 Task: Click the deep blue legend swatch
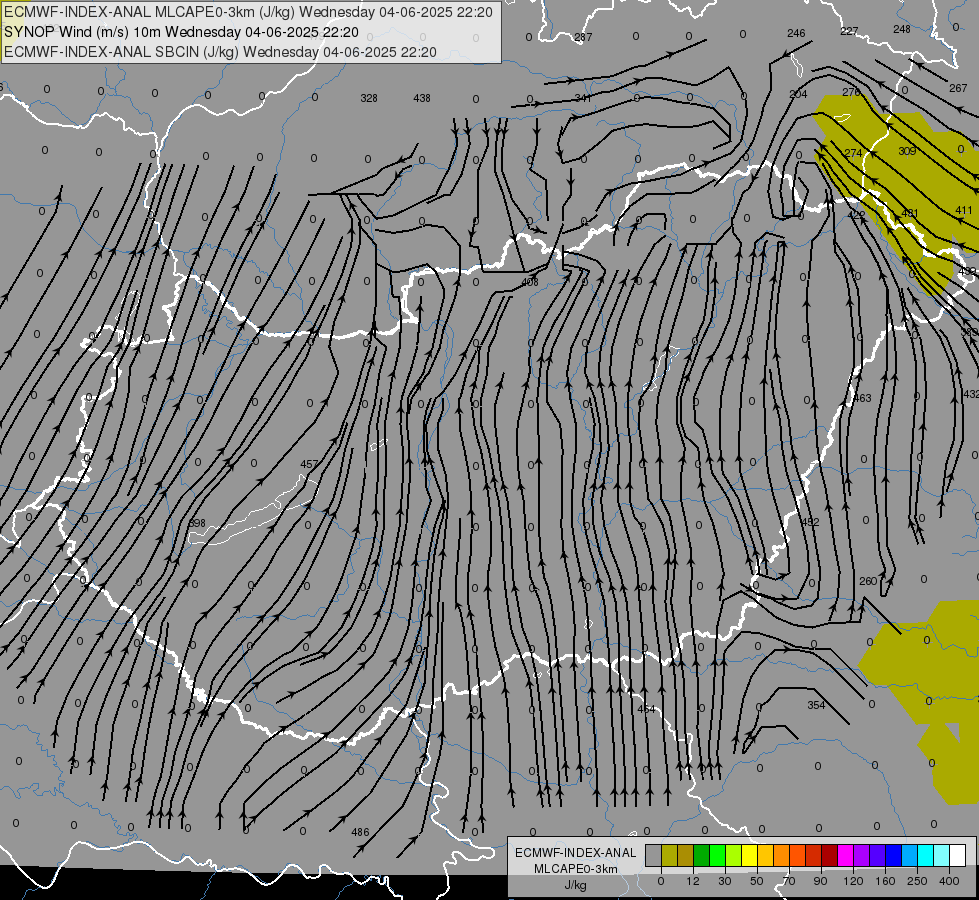[893, 855]
